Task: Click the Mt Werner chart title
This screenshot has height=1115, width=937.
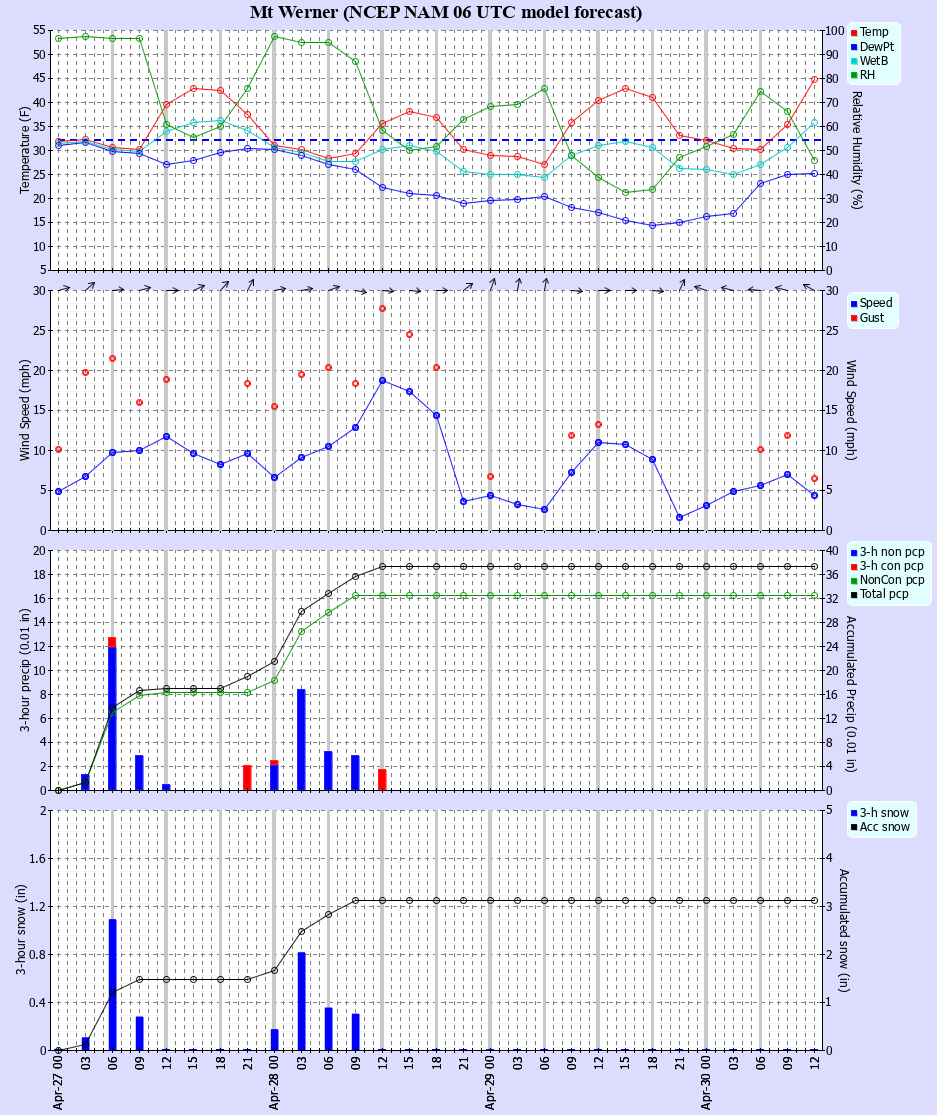Action: tap(446, 12)
